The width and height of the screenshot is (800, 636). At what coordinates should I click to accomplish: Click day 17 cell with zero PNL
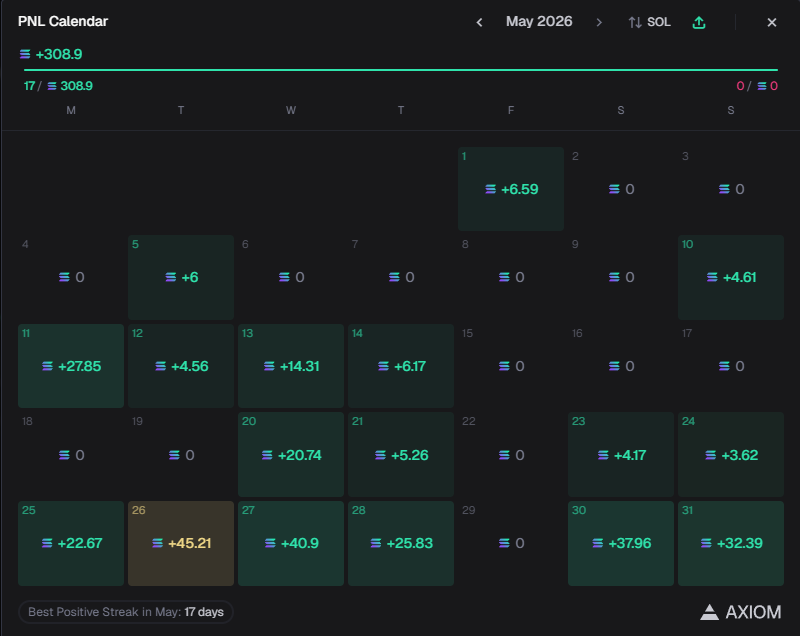(731, 366)
